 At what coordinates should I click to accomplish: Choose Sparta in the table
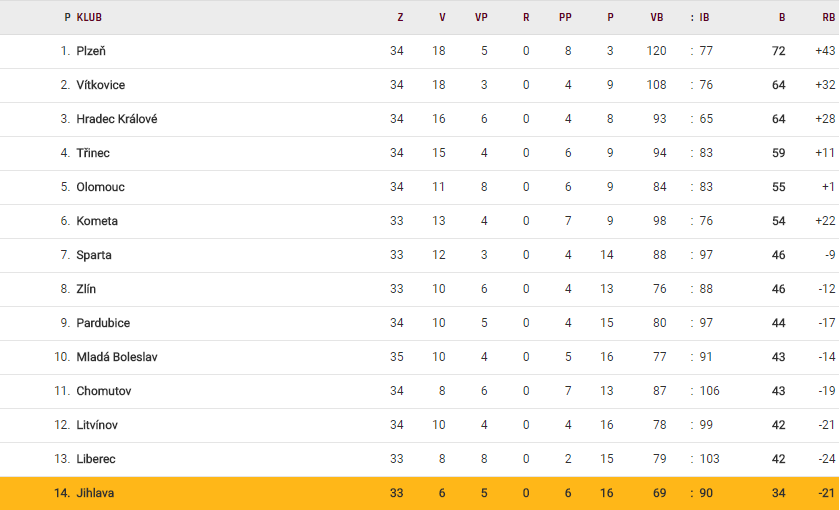tap(94, 255)
